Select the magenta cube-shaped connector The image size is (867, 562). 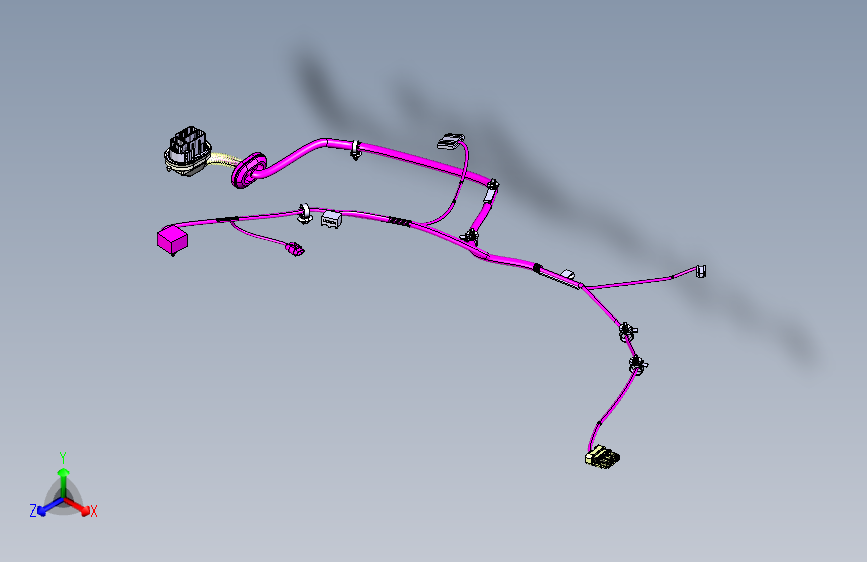tap(173, 240)
